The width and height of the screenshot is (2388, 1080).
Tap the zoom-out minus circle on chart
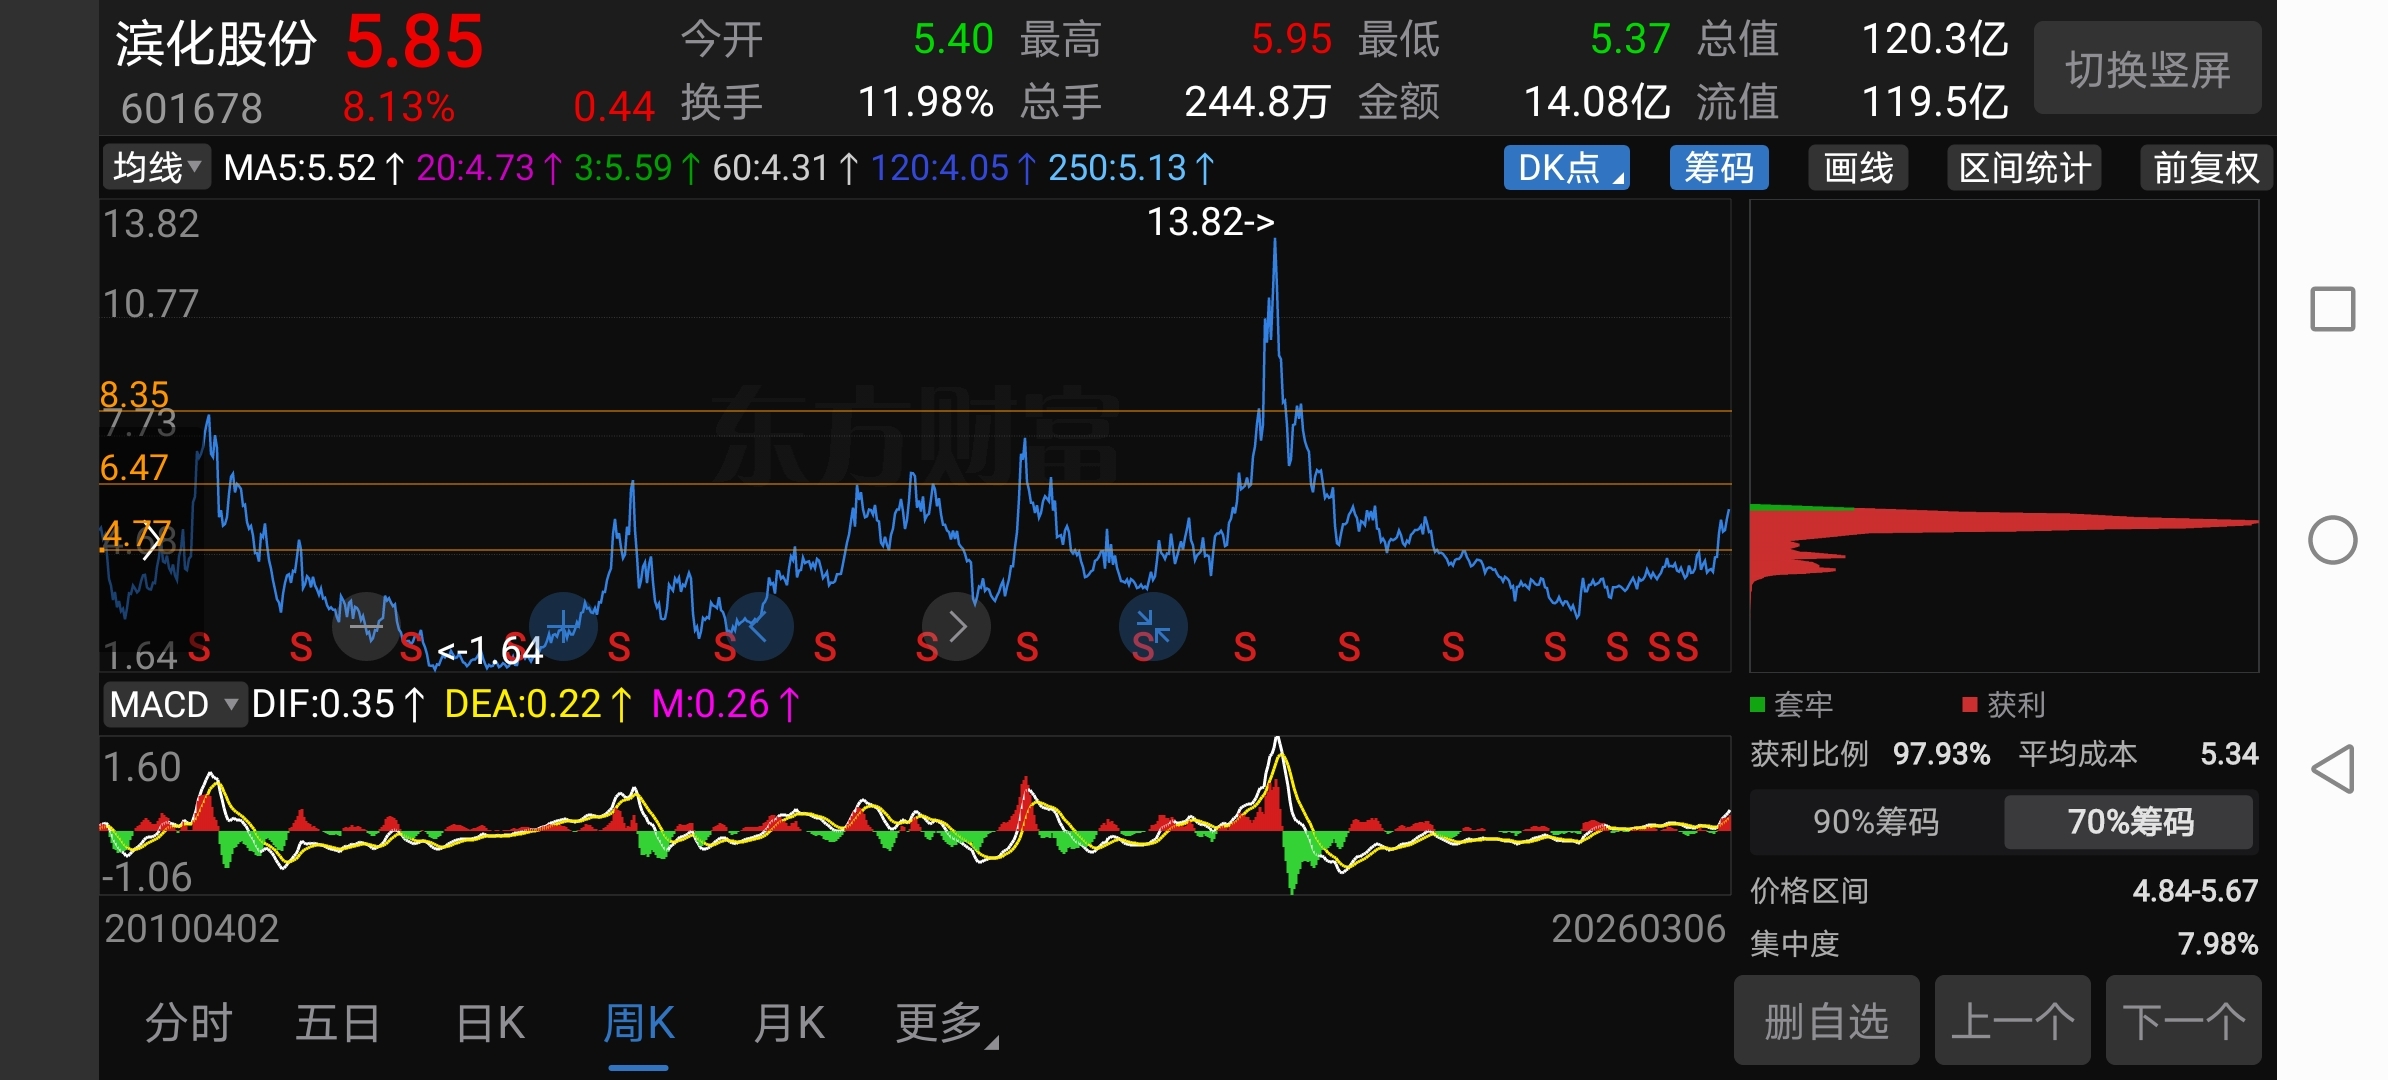(365, 627)
